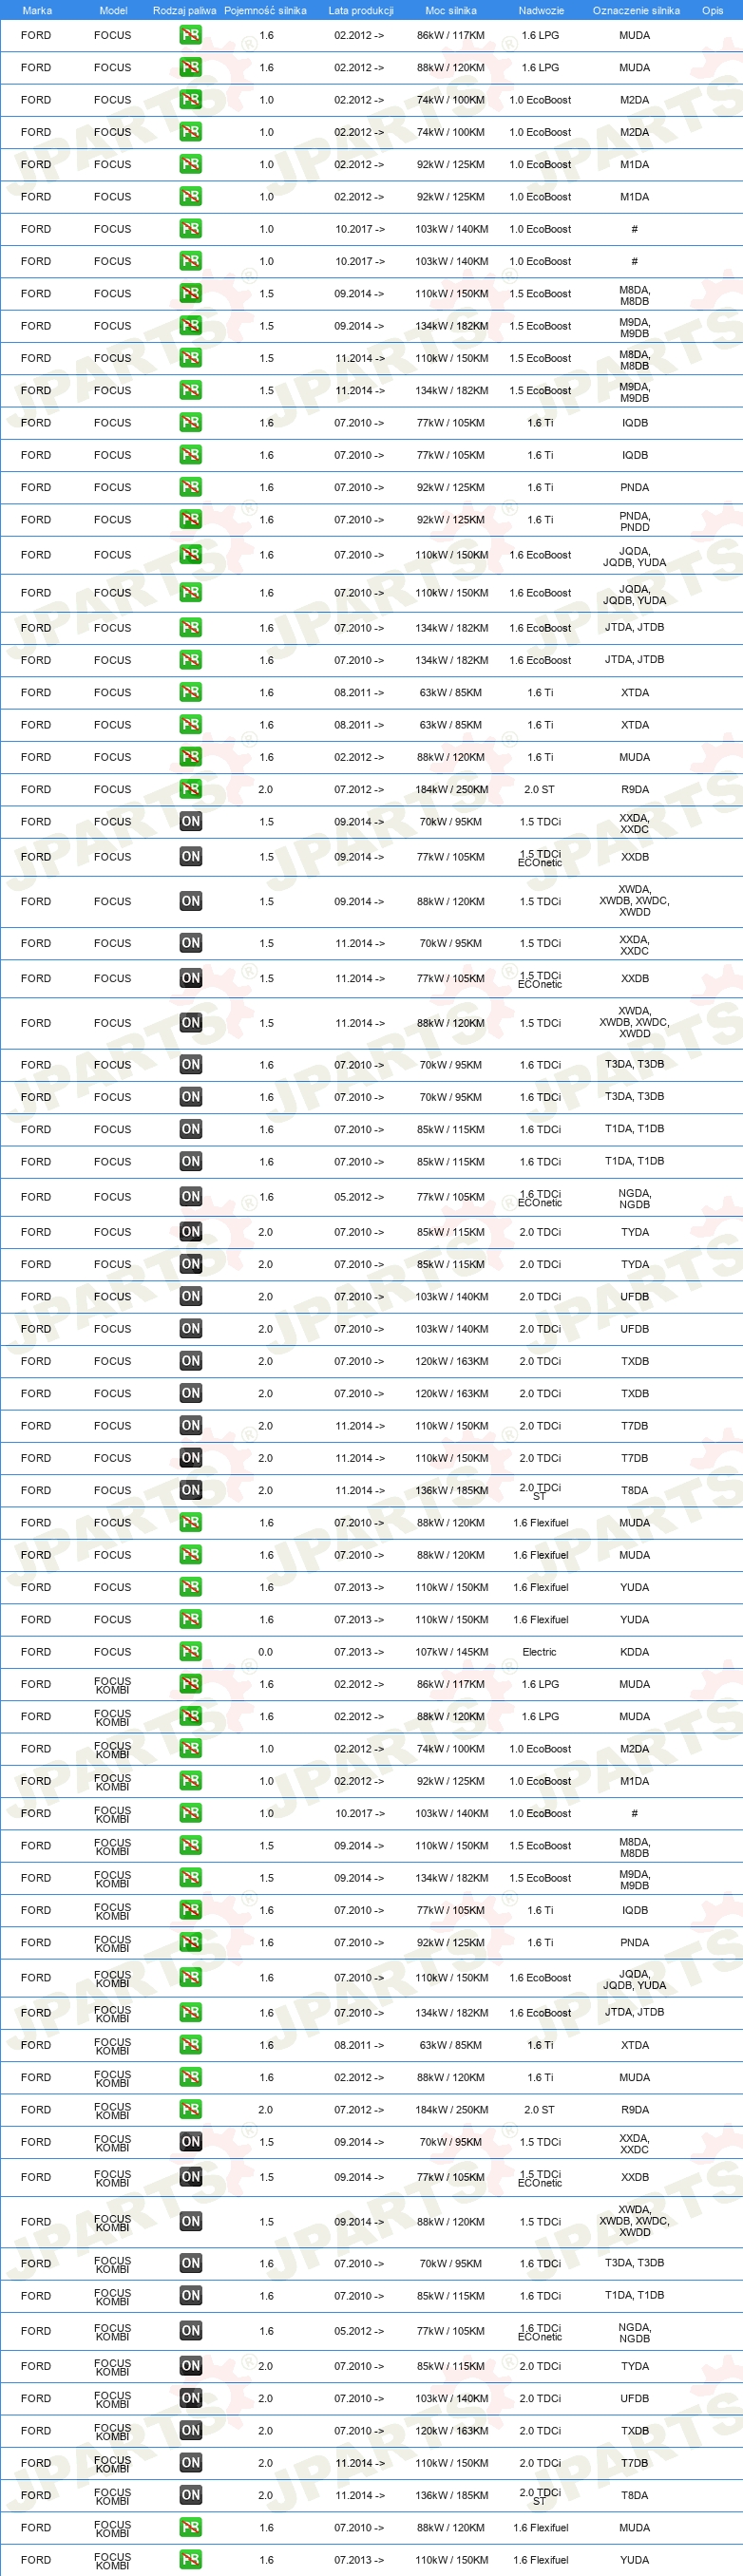
Task: Click 2.0 TDCi ST label in FOCUS T8DA row
Action: tap(540, 1491)
